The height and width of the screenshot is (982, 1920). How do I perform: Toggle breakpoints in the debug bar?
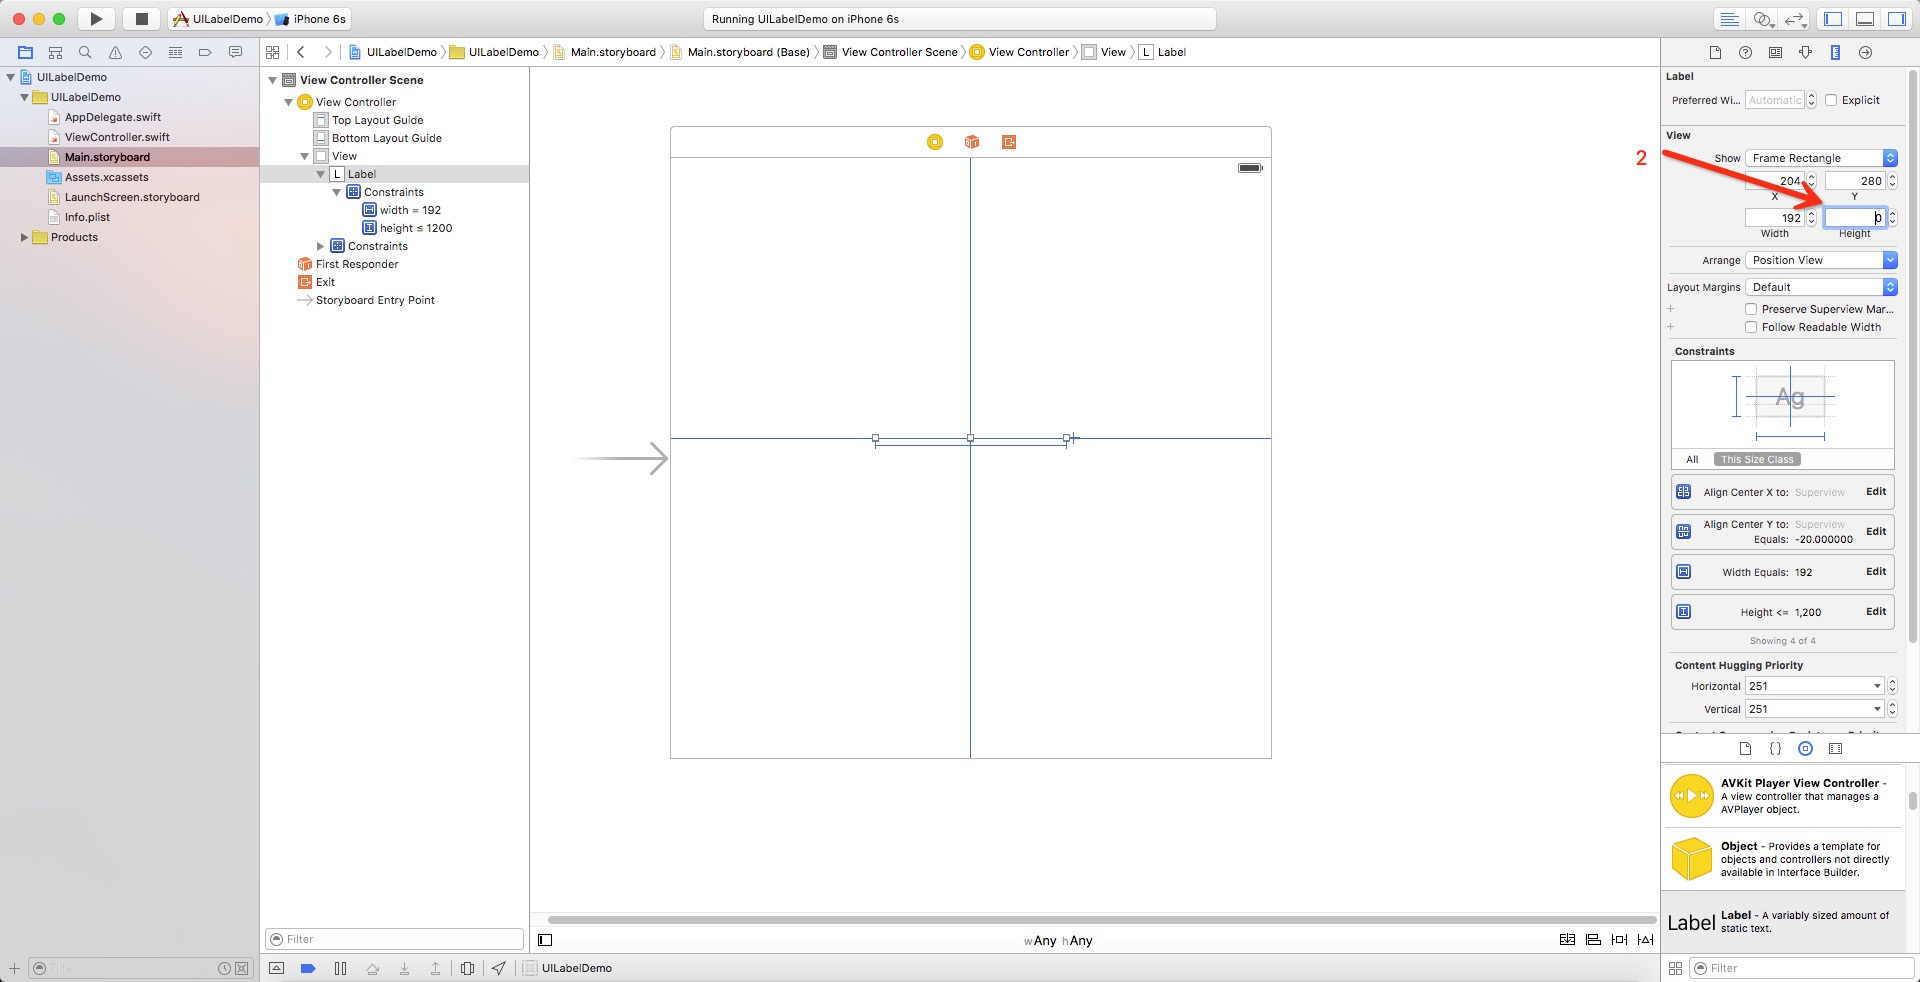[x=308, y=968]
